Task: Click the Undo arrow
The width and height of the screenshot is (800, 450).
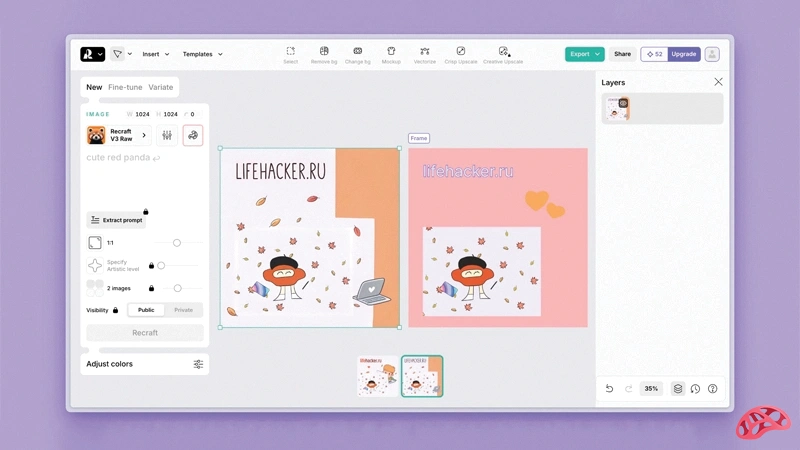Action: click(x=609, y=389)
